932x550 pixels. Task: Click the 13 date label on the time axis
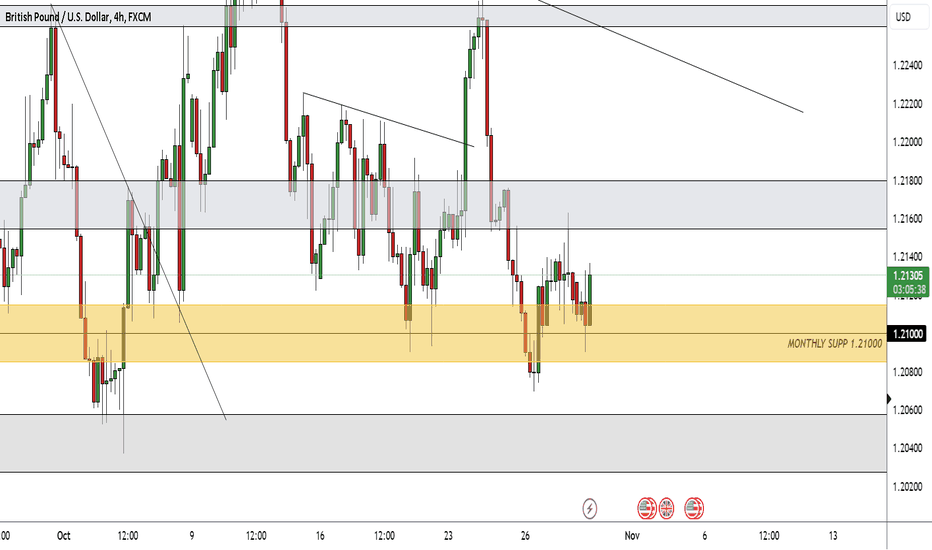(x=833, y=536)
